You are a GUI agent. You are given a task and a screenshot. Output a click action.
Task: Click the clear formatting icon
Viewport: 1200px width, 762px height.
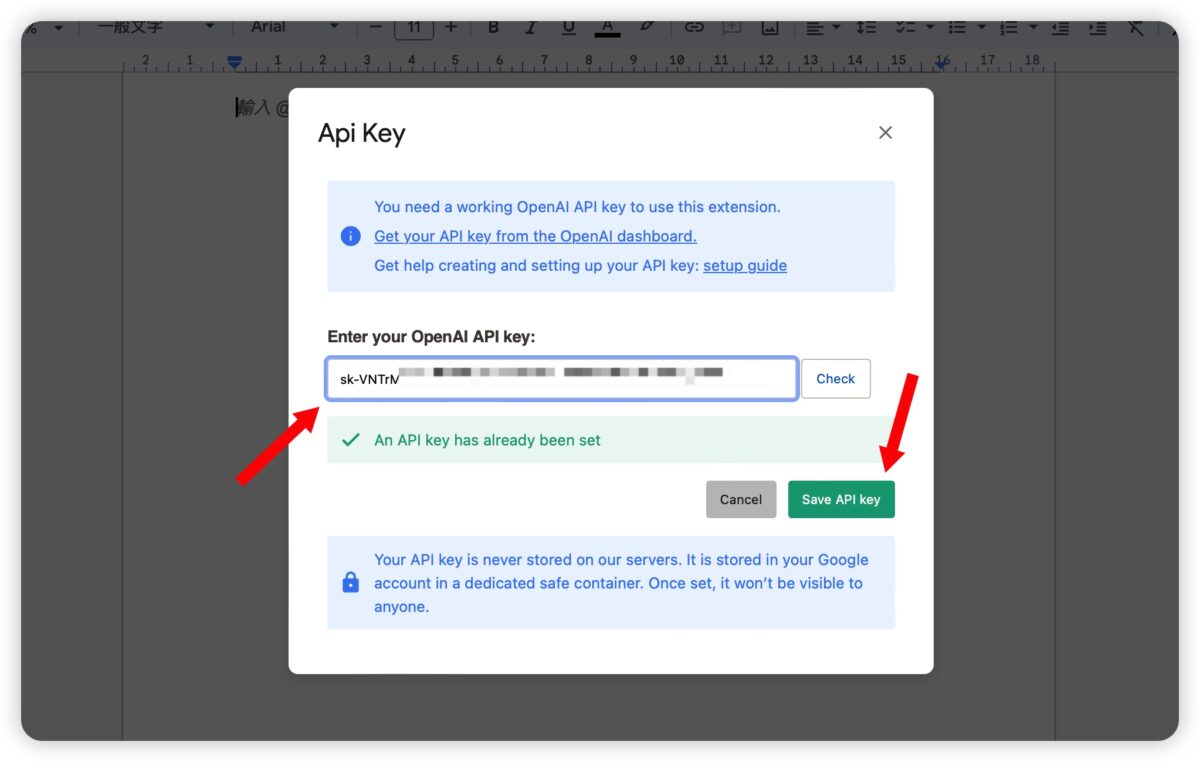click(1135, 27)
